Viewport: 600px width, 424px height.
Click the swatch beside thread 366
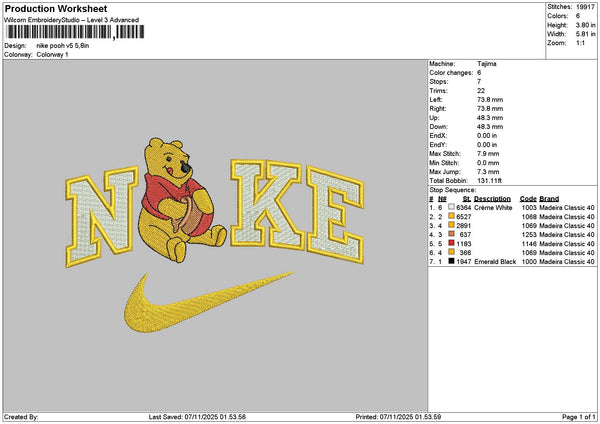click(x=451, y=252)
